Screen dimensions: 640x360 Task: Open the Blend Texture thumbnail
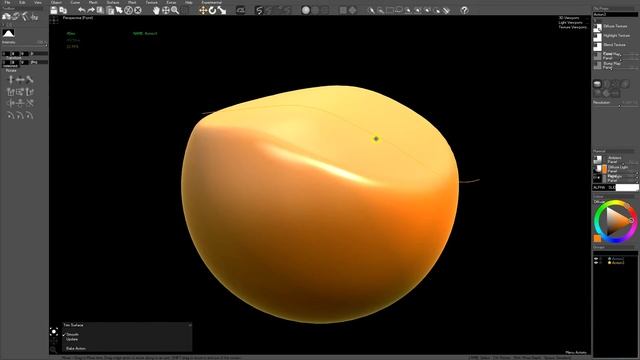coord(597,46)
